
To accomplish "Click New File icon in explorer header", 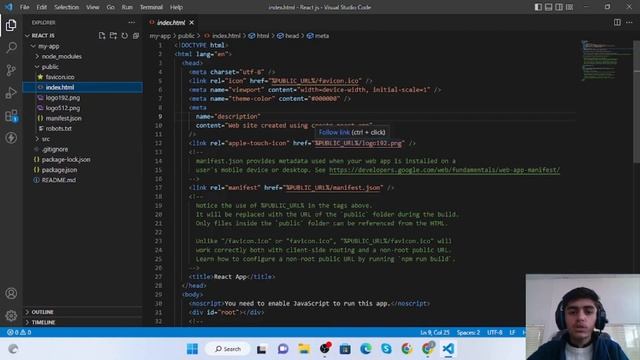I will (x=102, y=36).
